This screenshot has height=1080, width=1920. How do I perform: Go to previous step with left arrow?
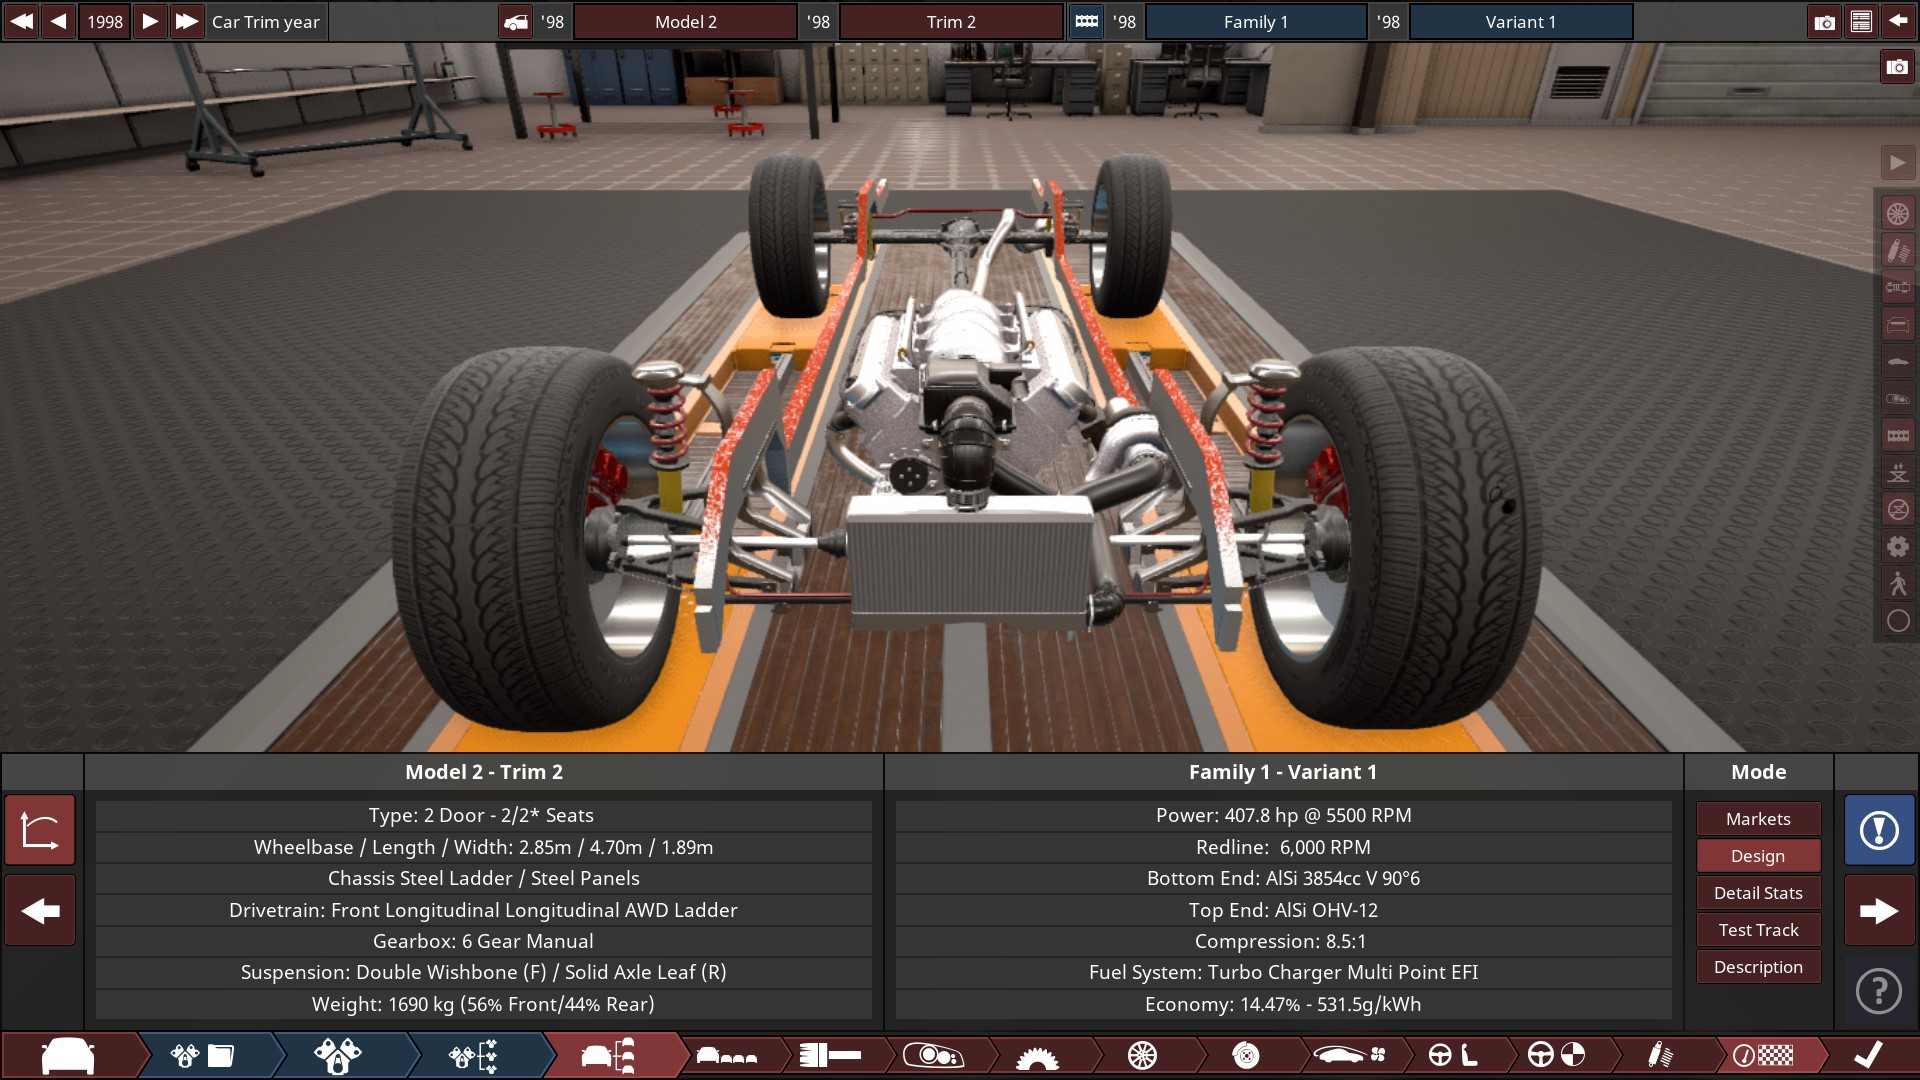point(40,910)
